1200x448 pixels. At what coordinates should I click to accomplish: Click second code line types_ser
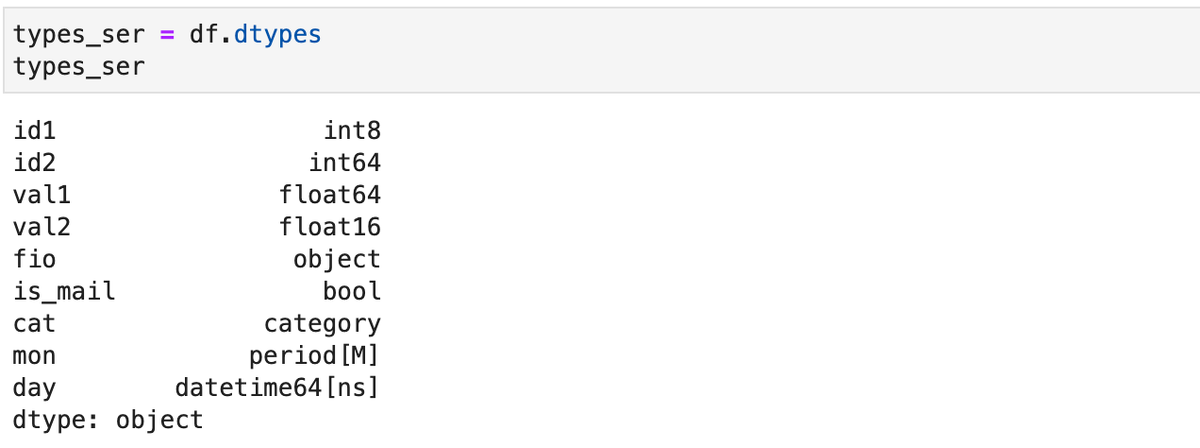(80, 67)
